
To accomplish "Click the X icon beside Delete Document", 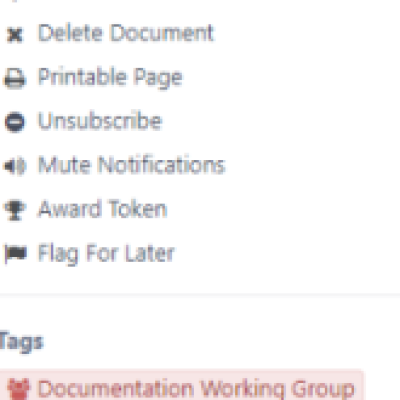I will (x=15, y=34).
